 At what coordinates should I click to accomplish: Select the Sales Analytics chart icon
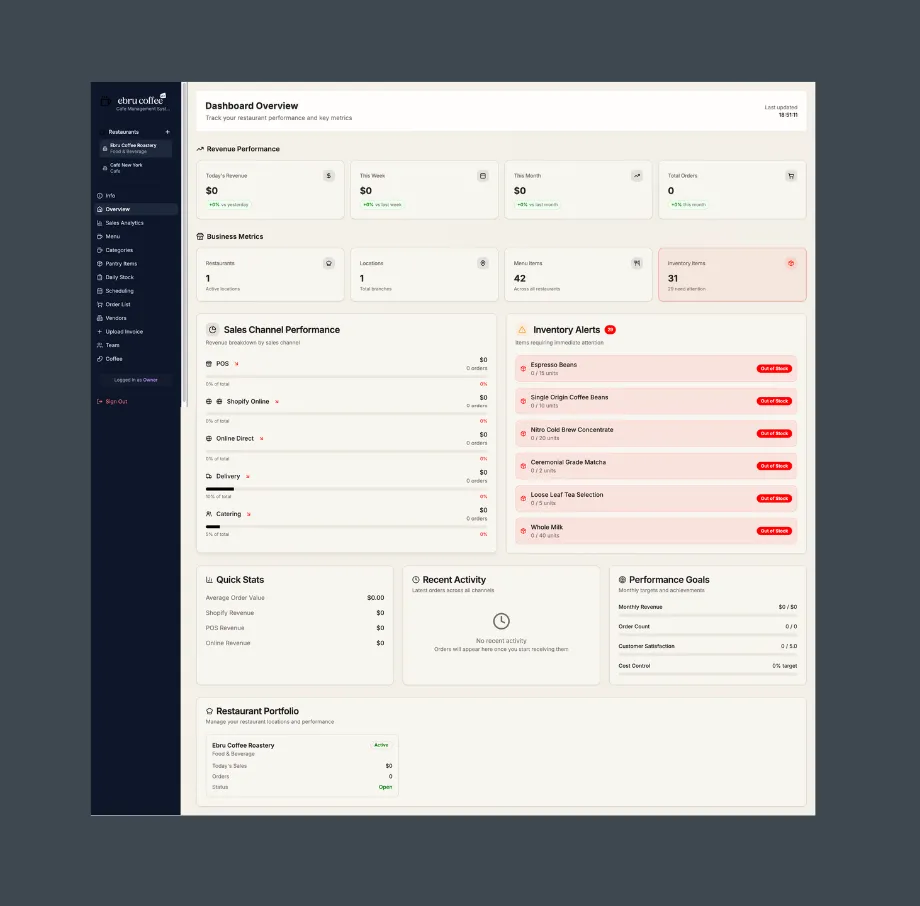coord(99,222)
